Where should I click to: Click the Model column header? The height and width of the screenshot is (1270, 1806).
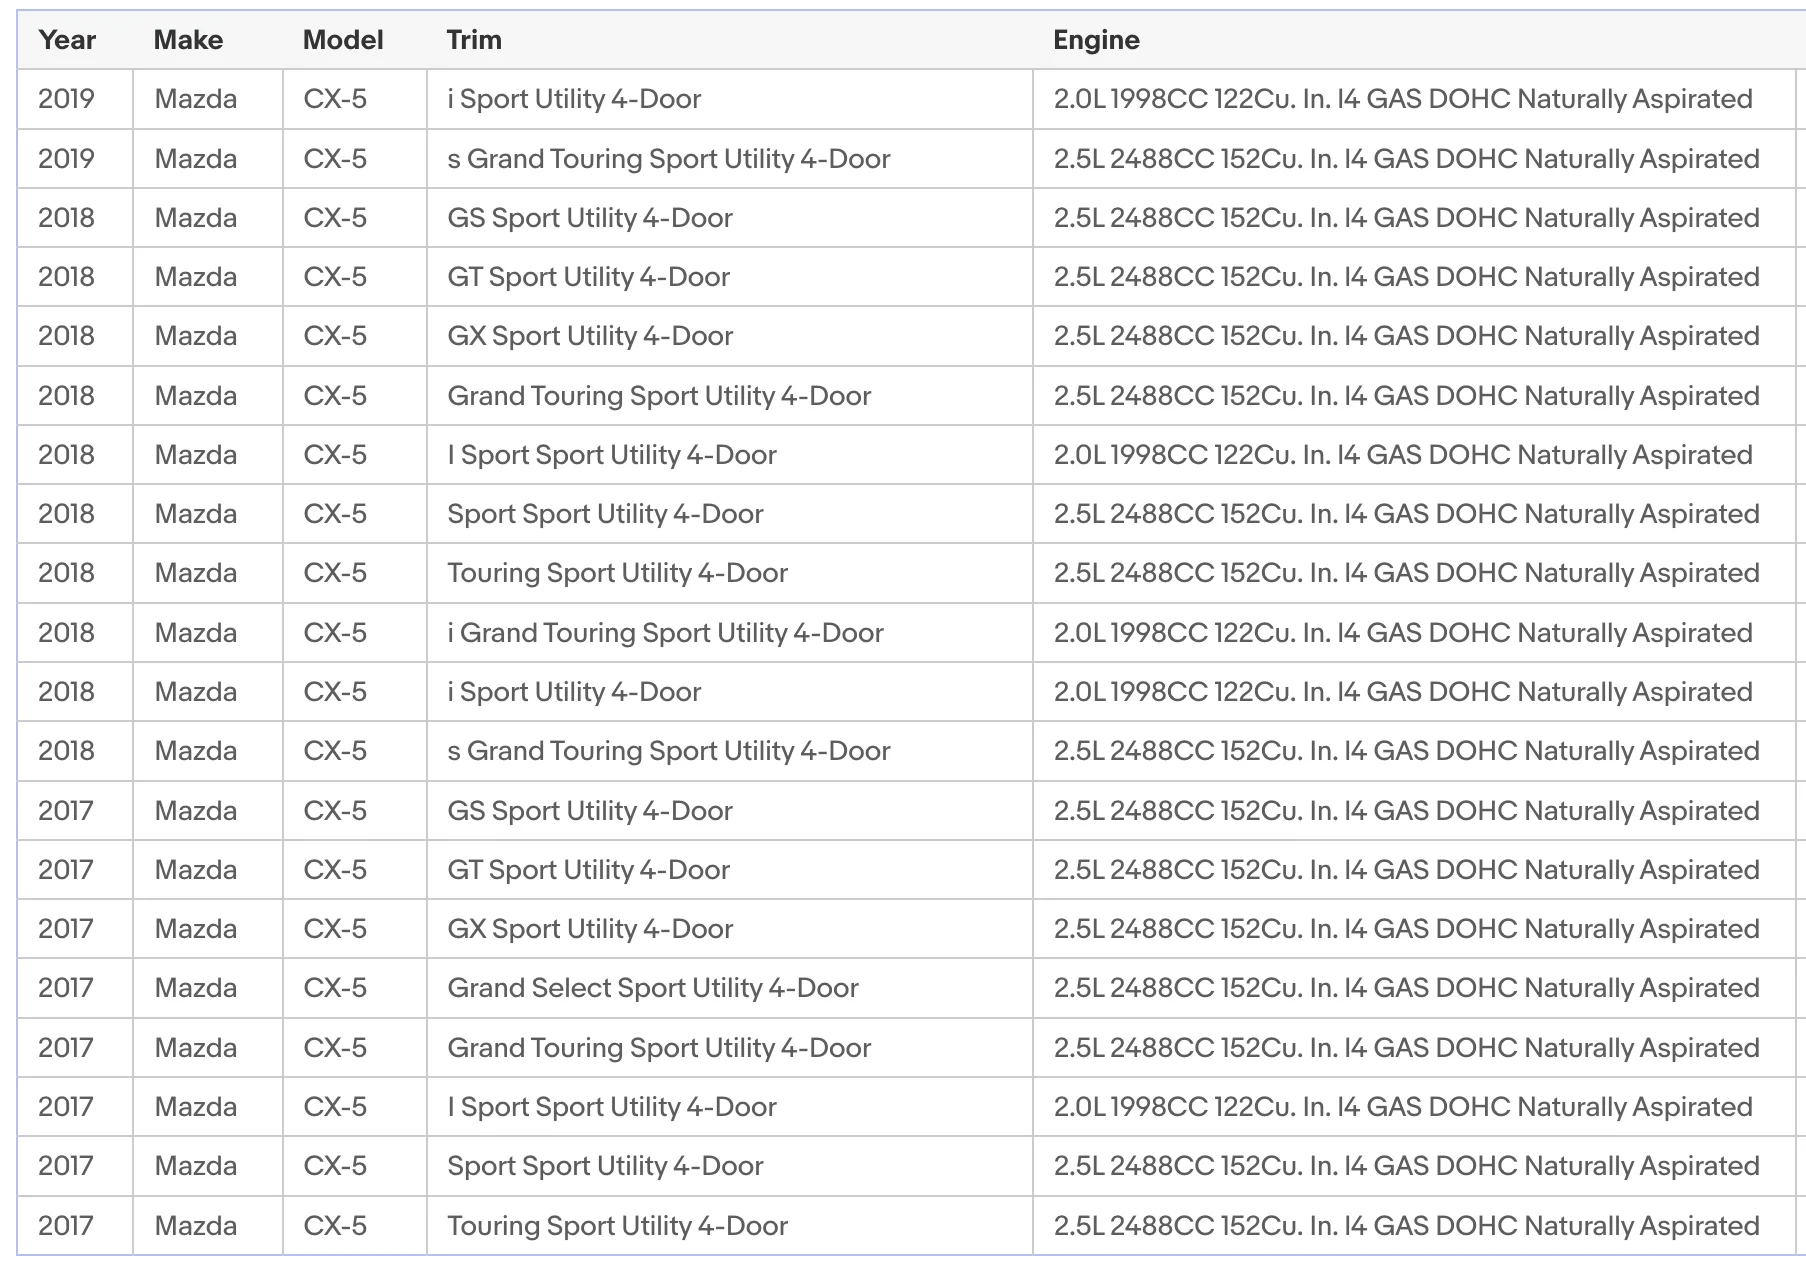pyautogui.click(x=343, y=40)
